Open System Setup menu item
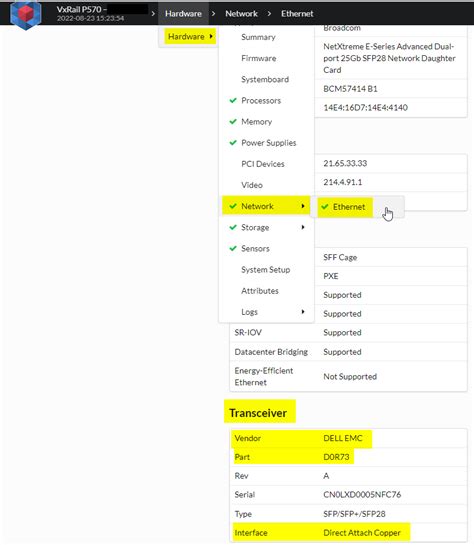Screen dimensions: 474x545 coord(265,270)
